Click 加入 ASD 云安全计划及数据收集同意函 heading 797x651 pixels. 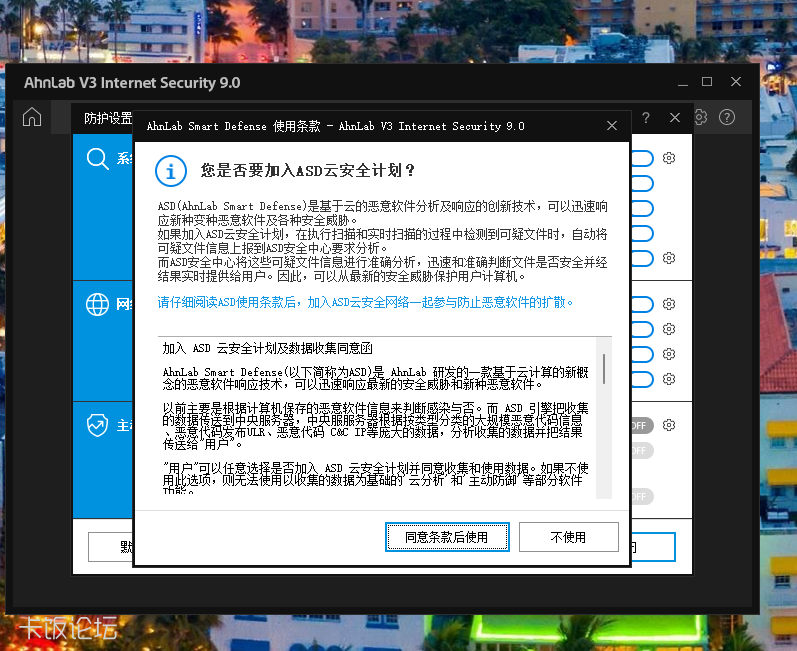click(267, 348)
